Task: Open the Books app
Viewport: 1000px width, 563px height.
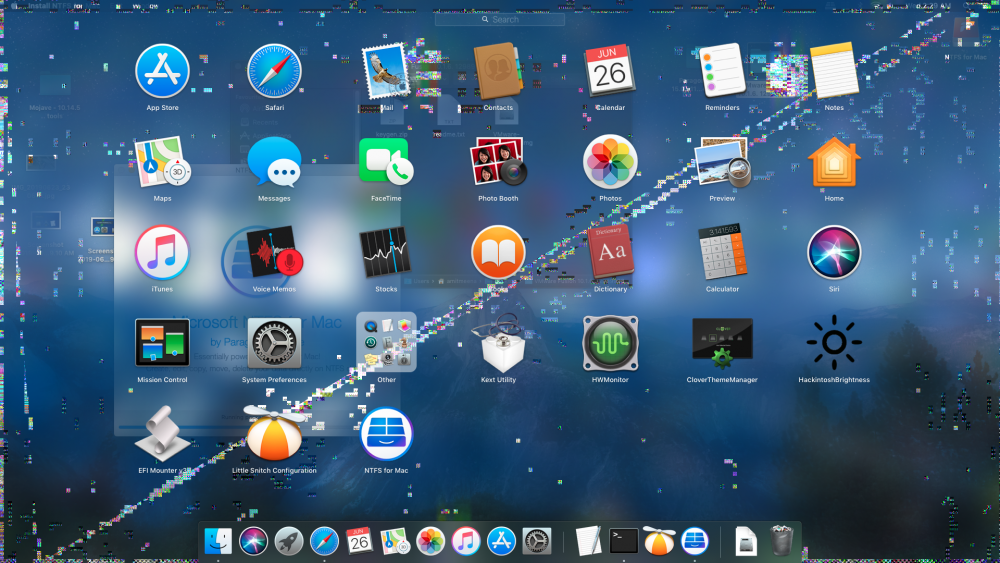Action: (498, 252)
